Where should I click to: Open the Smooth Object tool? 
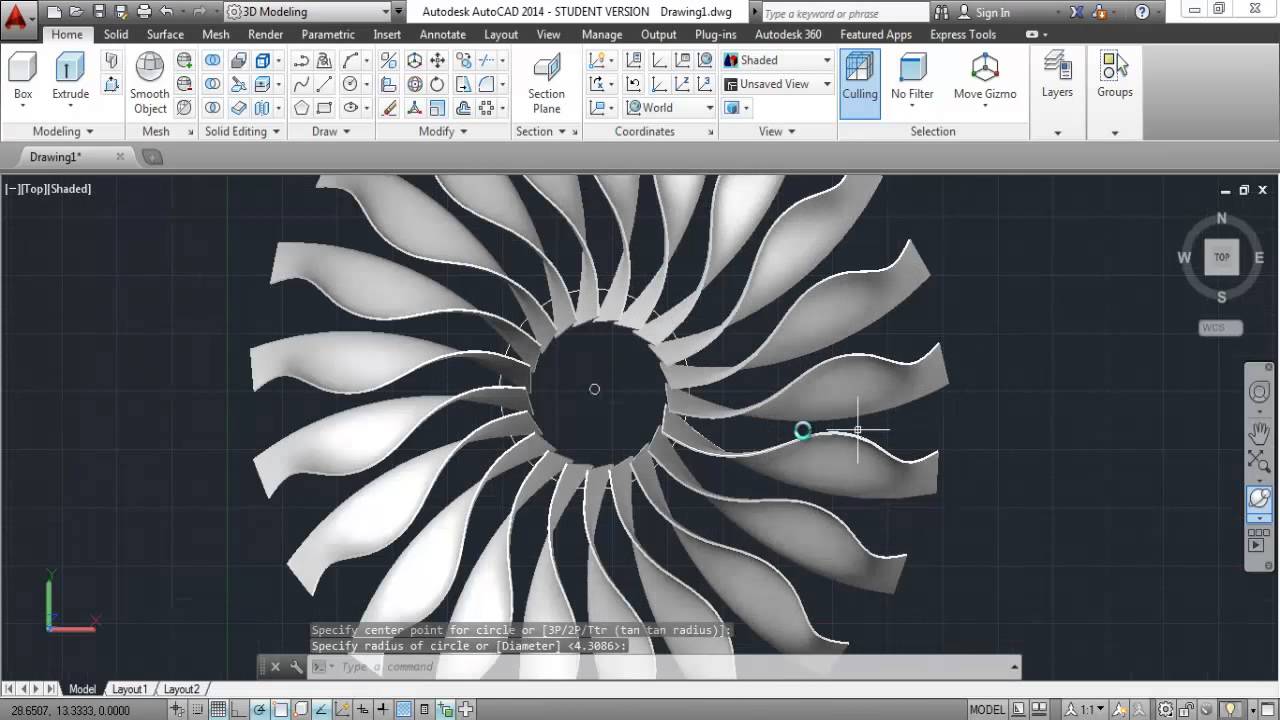[150, 84]
